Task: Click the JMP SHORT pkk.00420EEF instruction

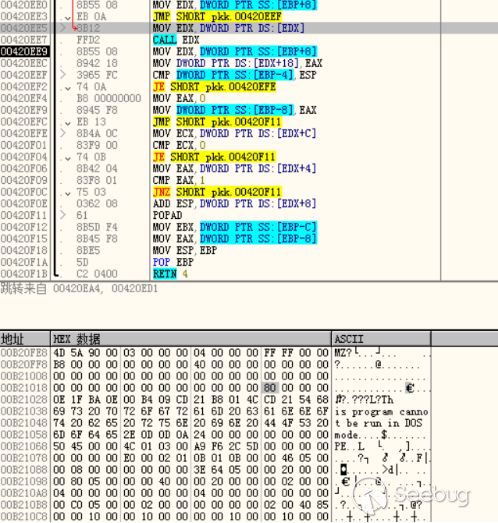Action: tap(217, 16)
